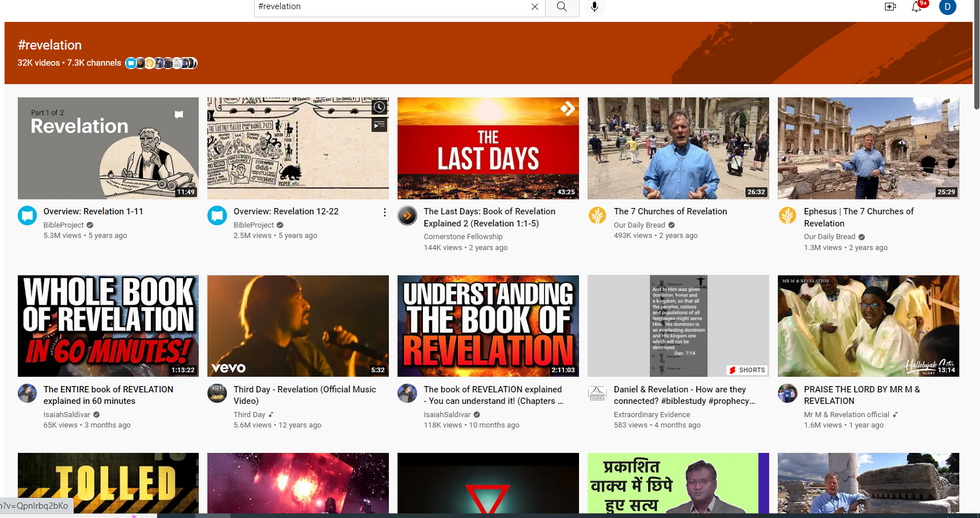Play the TOLLED yellow-text thumbnail

click(x=108, y=483)
